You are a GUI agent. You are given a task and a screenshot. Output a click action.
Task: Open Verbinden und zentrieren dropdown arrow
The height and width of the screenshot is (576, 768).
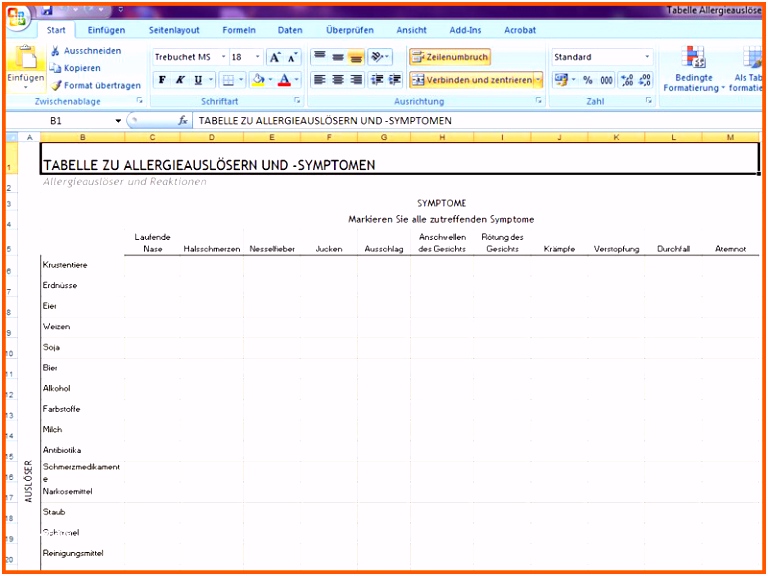(x=539, y=80)
